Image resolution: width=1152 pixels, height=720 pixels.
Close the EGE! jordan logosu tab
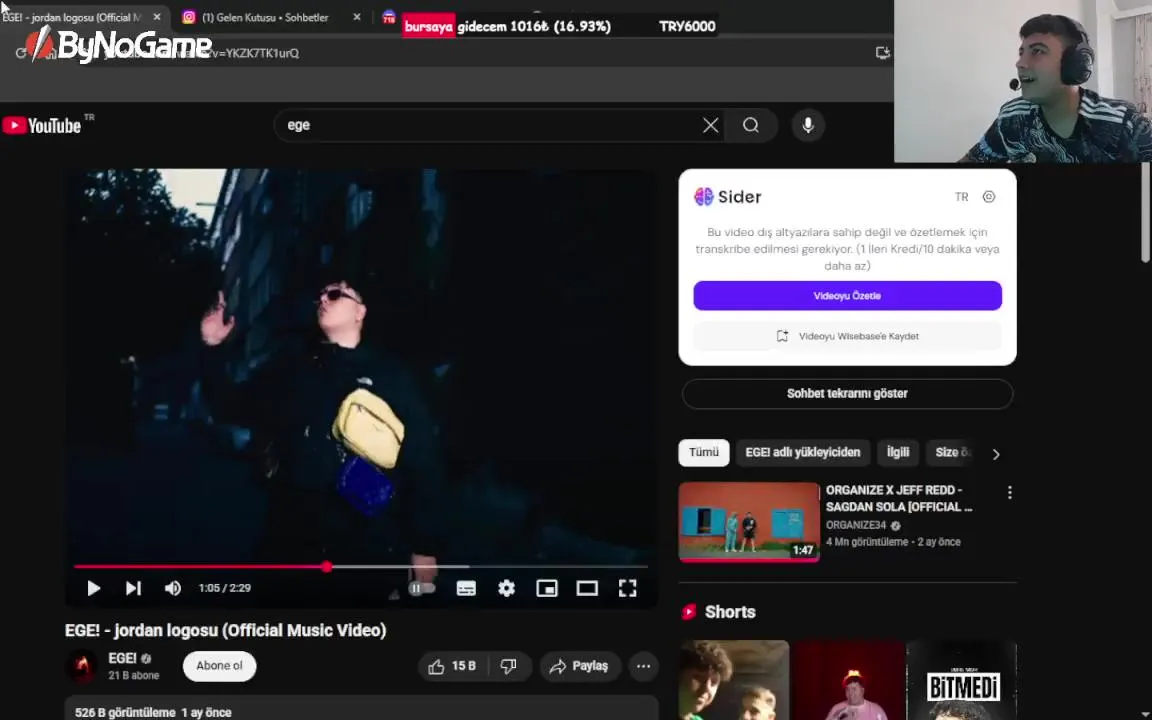point(156,17)
